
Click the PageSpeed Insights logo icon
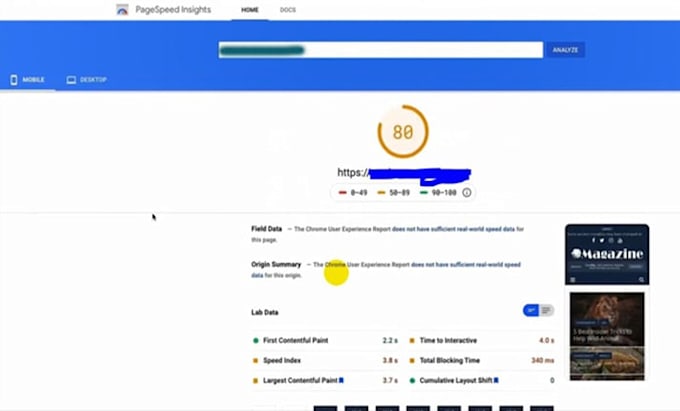point(122,10)
